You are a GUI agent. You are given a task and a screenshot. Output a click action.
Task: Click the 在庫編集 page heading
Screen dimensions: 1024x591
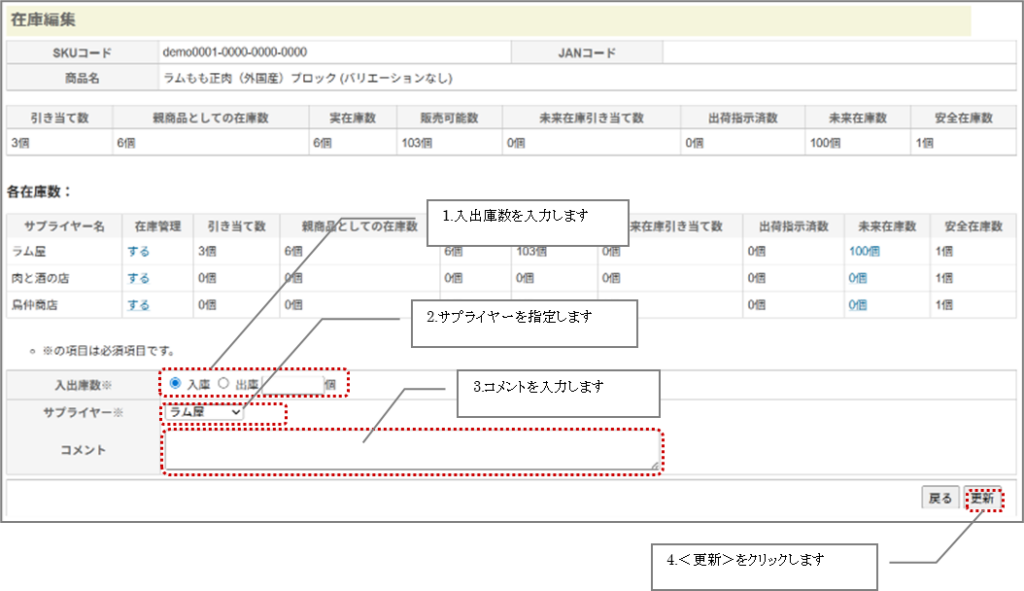click(x=43, y=19)
